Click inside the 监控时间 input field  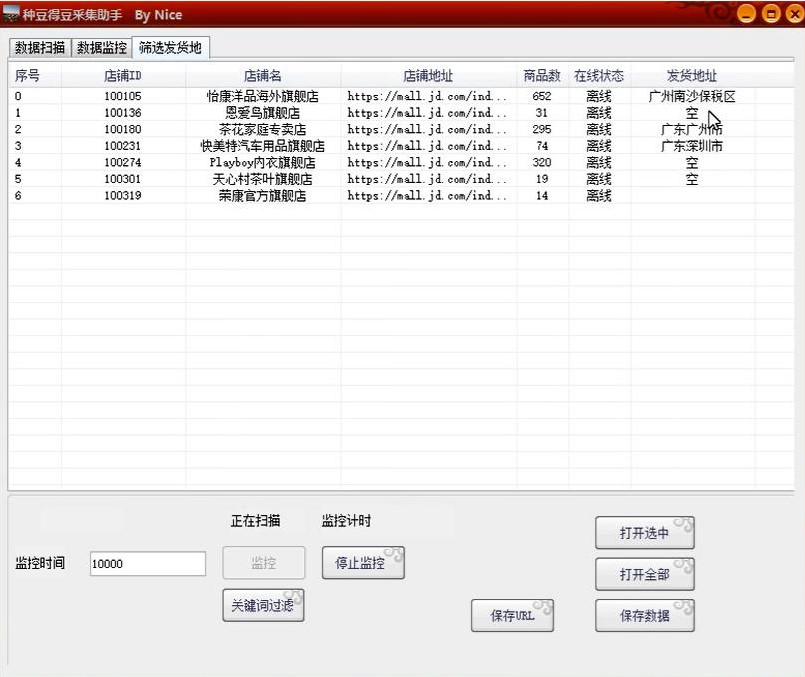tap(147, 563)
